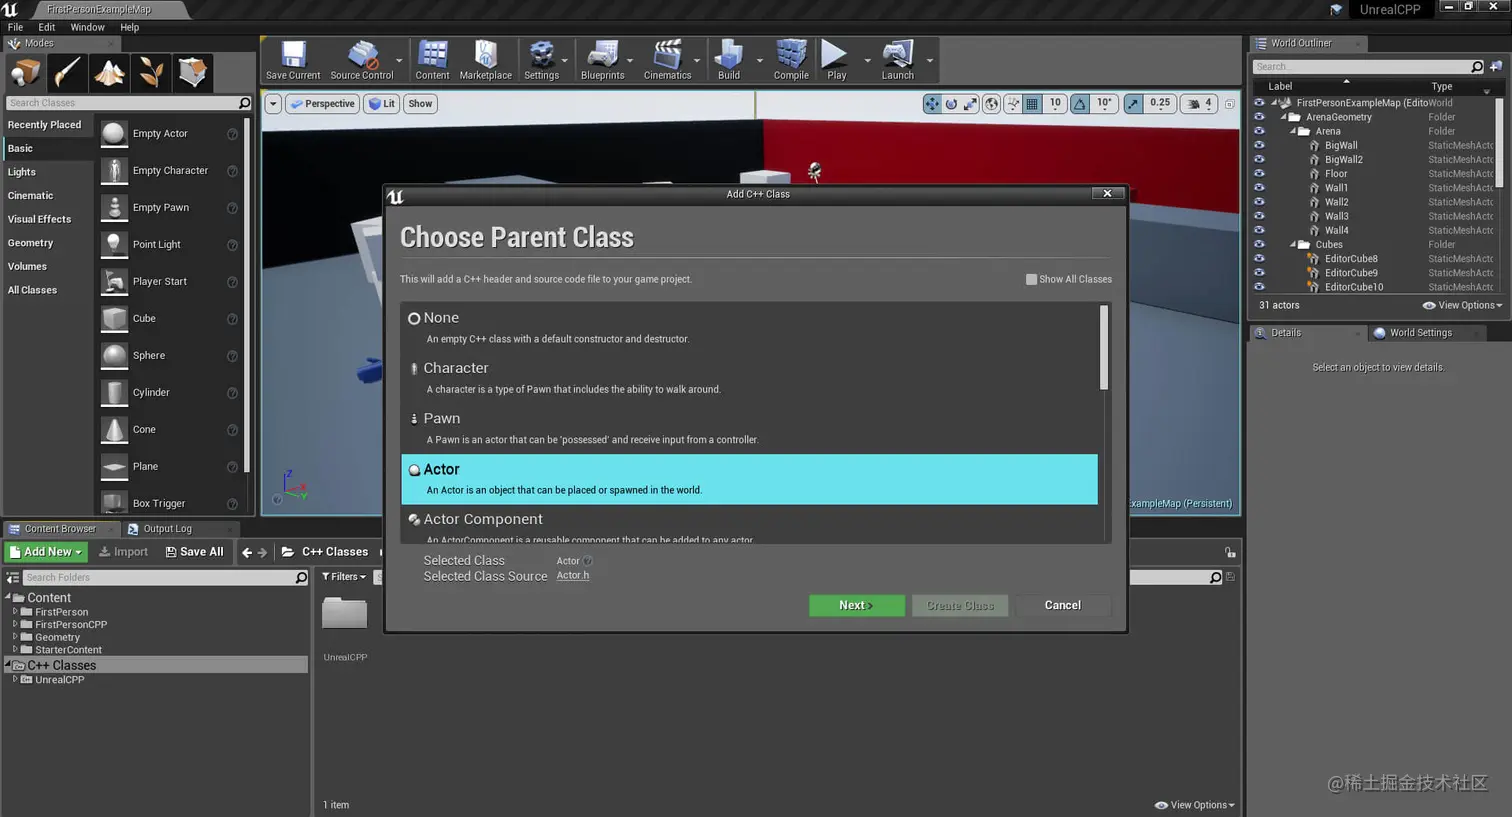Toggle visibility of Wall1 in outliner
The width and height of the screenshot is (1512, 817).
pyautogui.click(x=1259, y=187)
